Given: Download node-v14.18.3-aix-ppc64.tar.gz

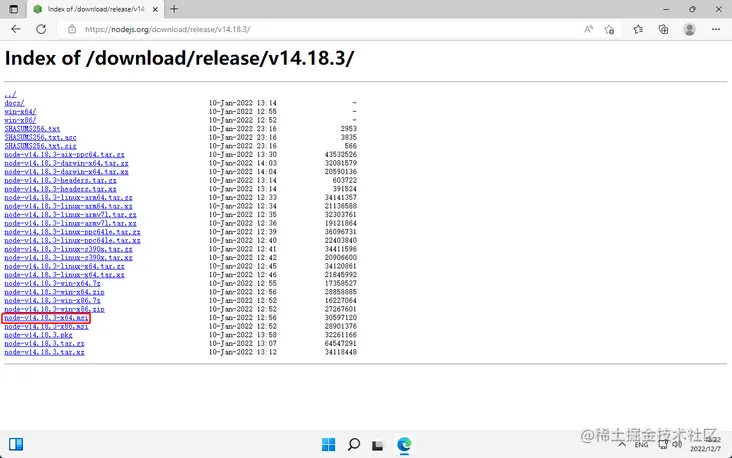Looking at the screenshot, I should [64, 155].
